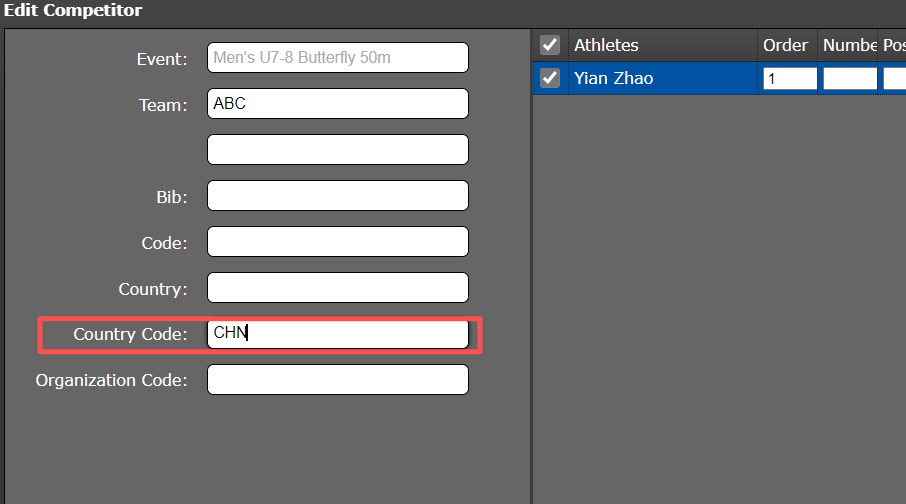Click the Country Code field containing CHN
Image resolution: width=906 pixels, height=504 pixels.
[337, 334]
